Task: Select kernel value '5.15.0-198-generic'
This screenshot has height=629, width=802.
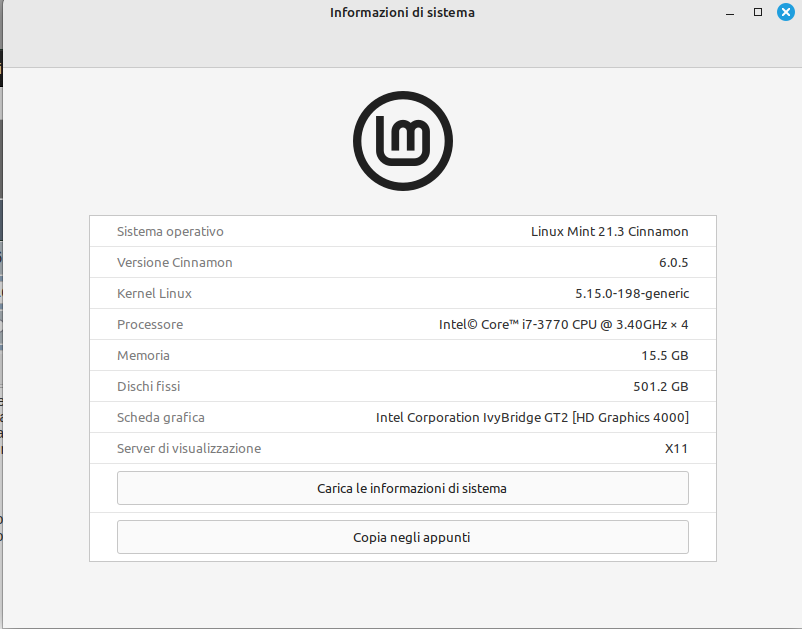Action: click(632, 294)
